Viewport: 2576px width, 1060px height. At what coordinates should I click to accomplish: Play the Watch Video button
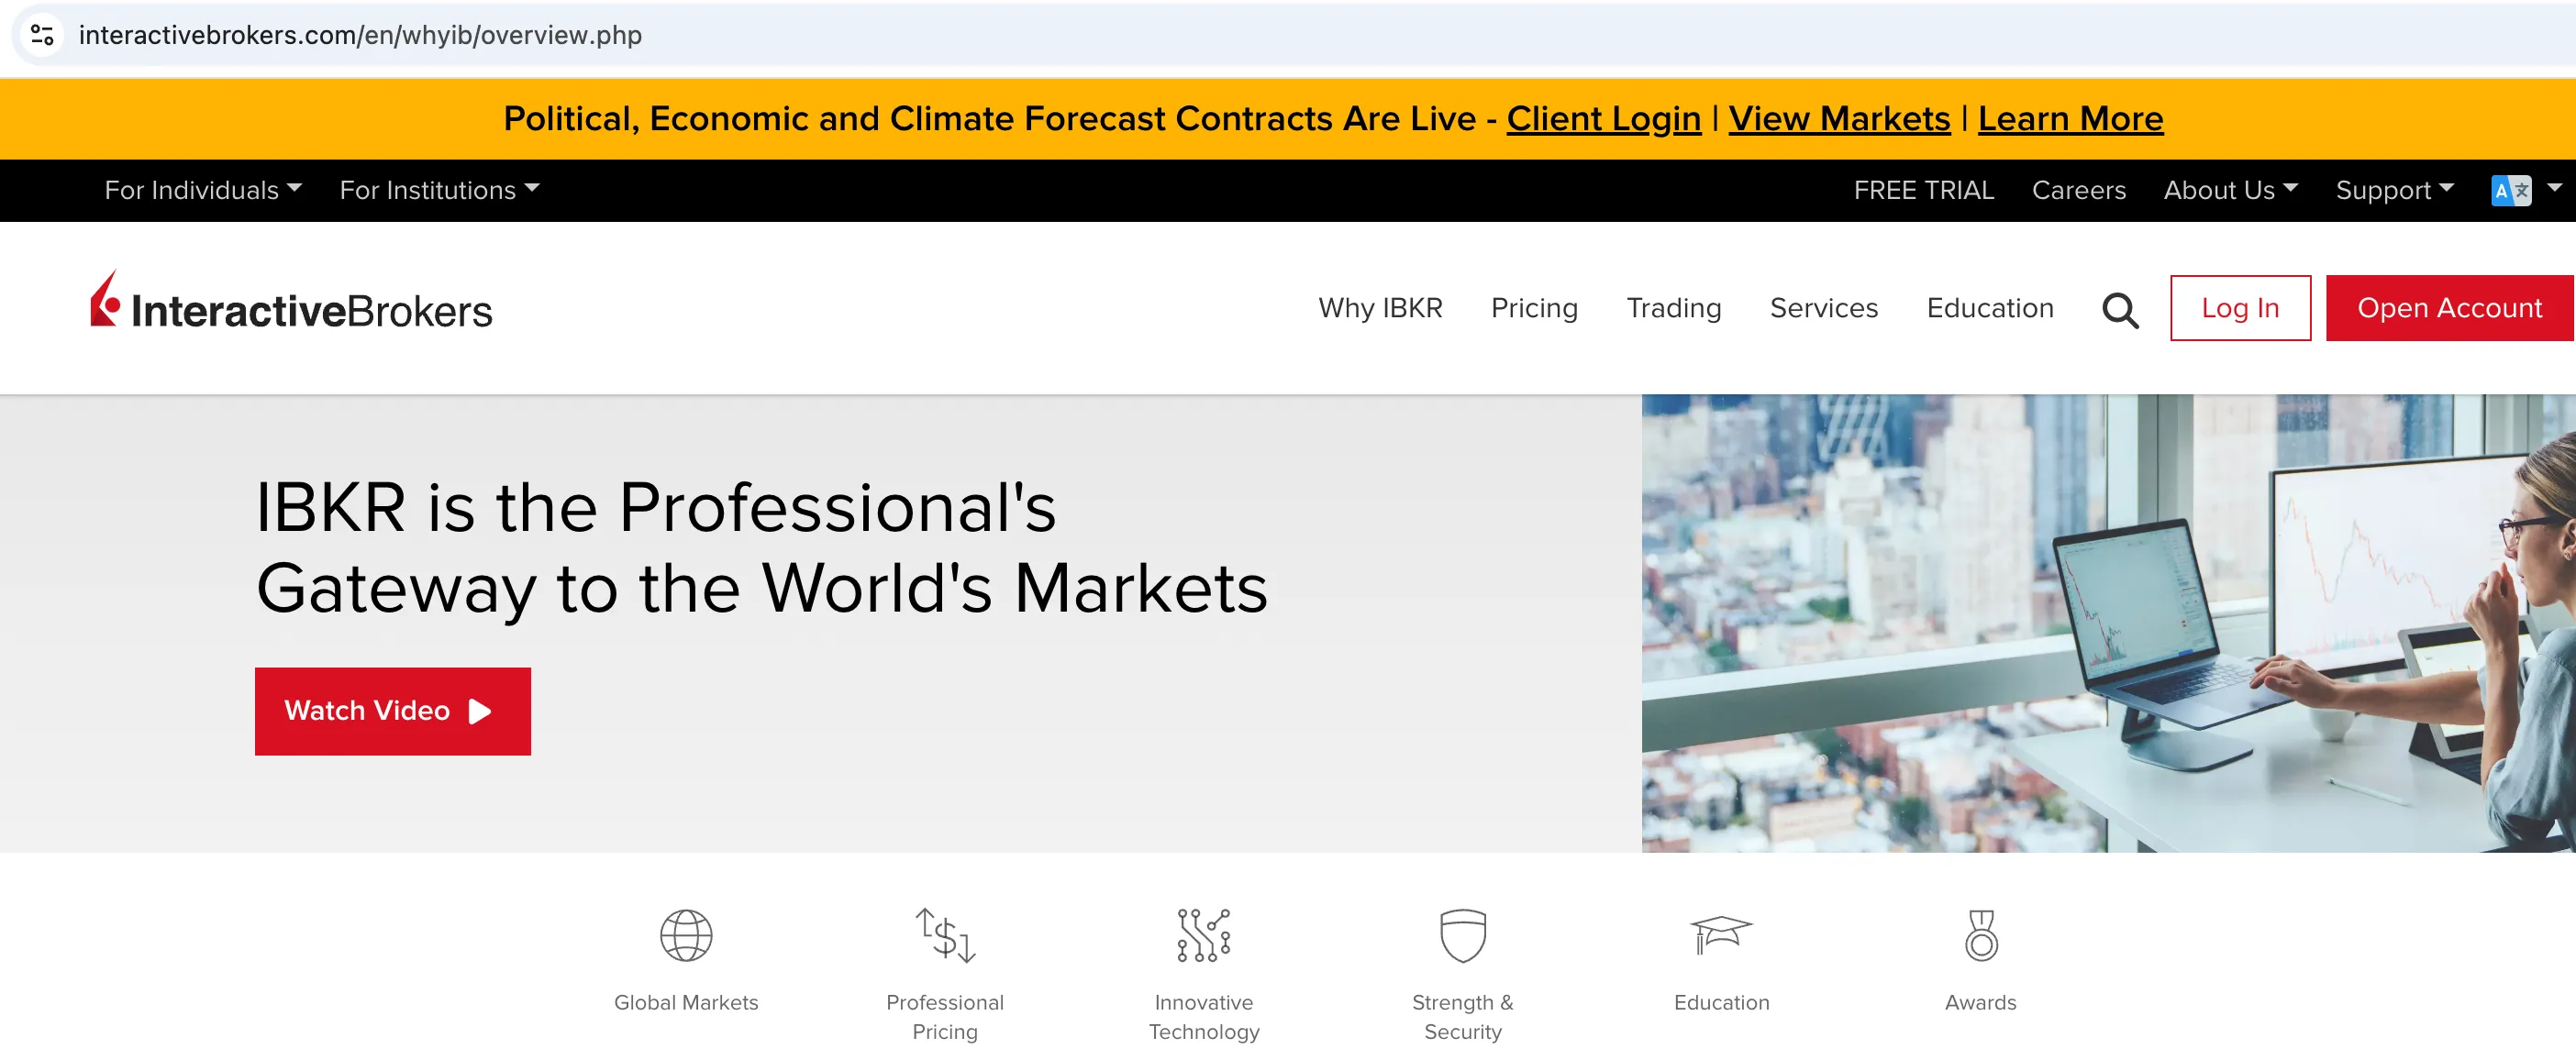[392, 711]
